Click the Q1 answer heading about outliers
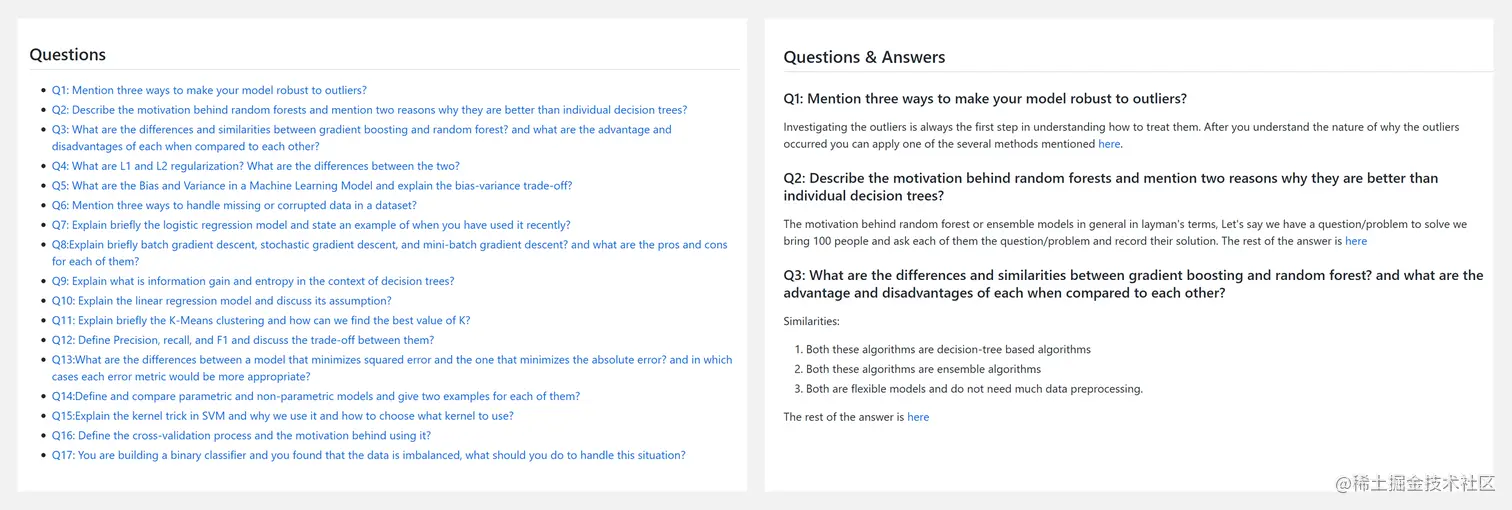This screenshot has height=510, width=1512. [x=985, y=99]
